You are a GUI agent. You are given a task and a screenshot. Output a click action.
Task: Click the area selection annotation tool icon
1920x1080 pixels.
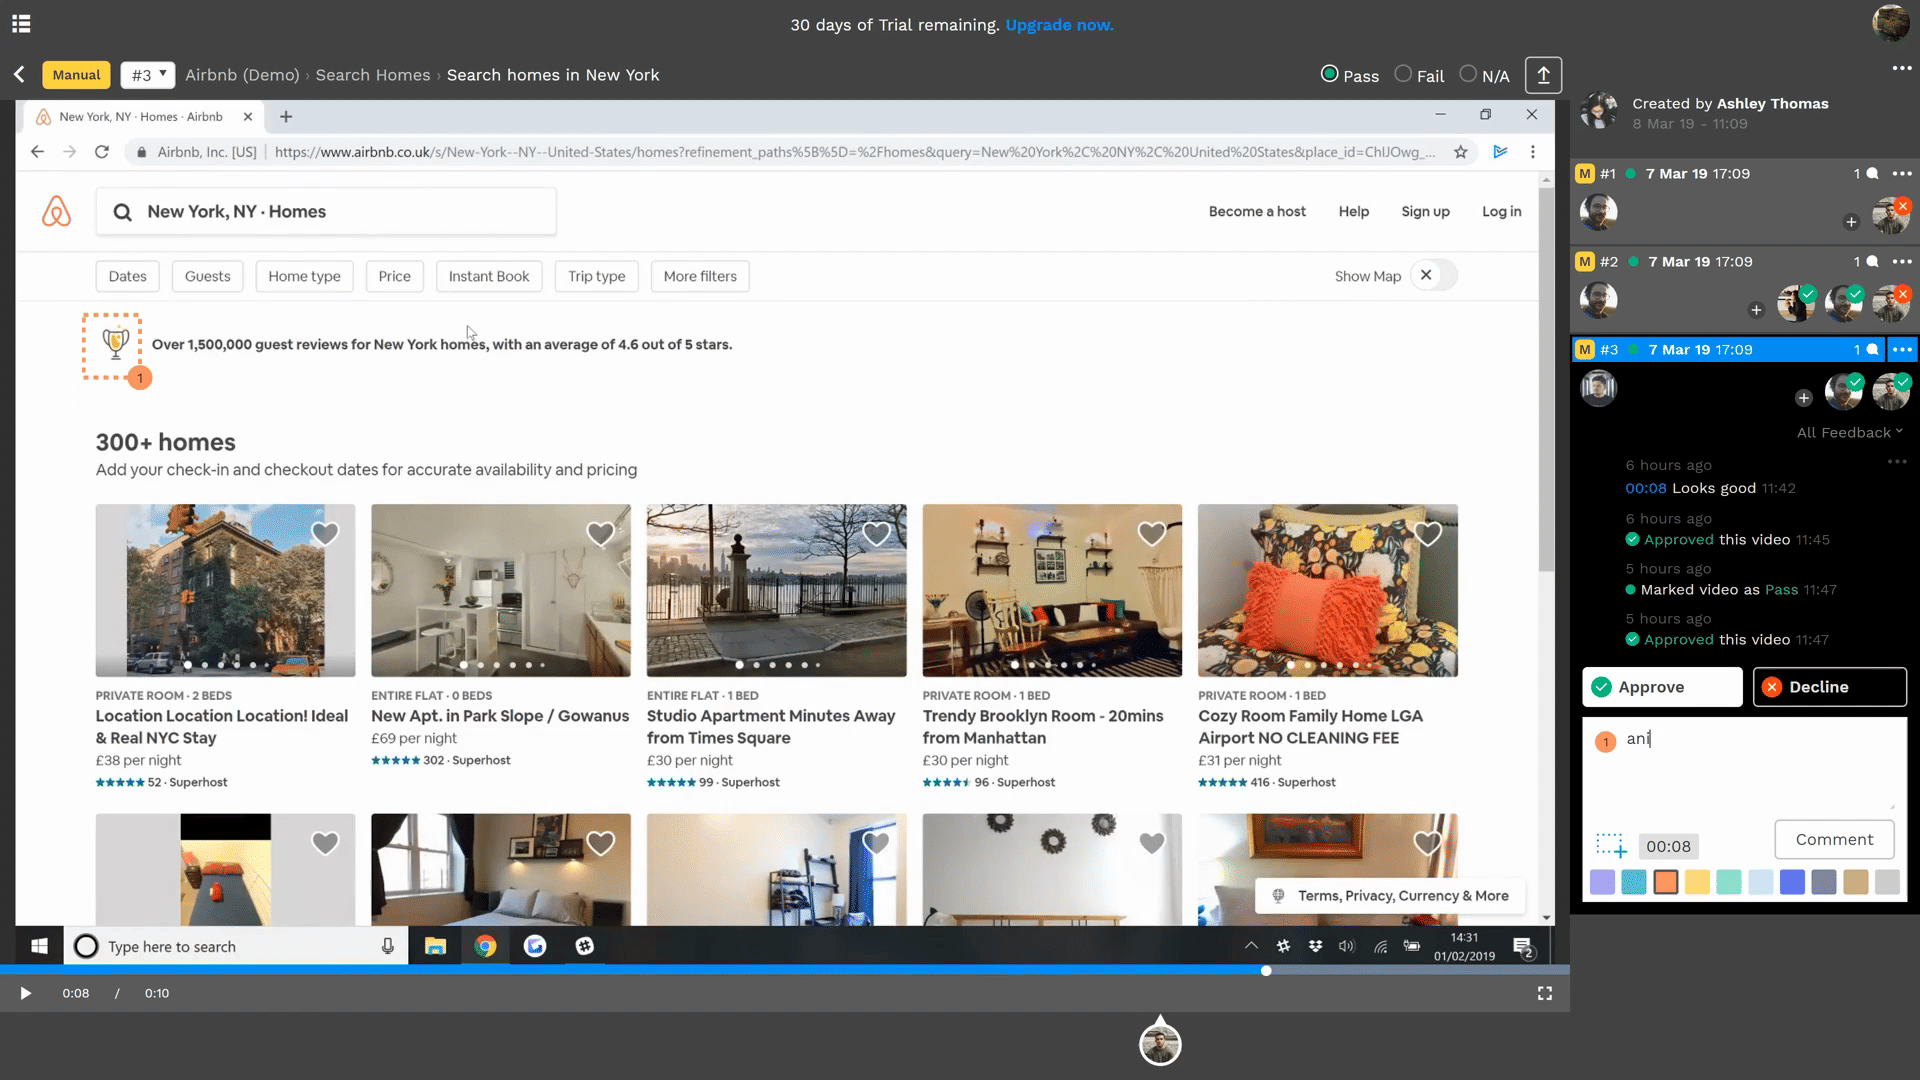[x=1610, y=846]
